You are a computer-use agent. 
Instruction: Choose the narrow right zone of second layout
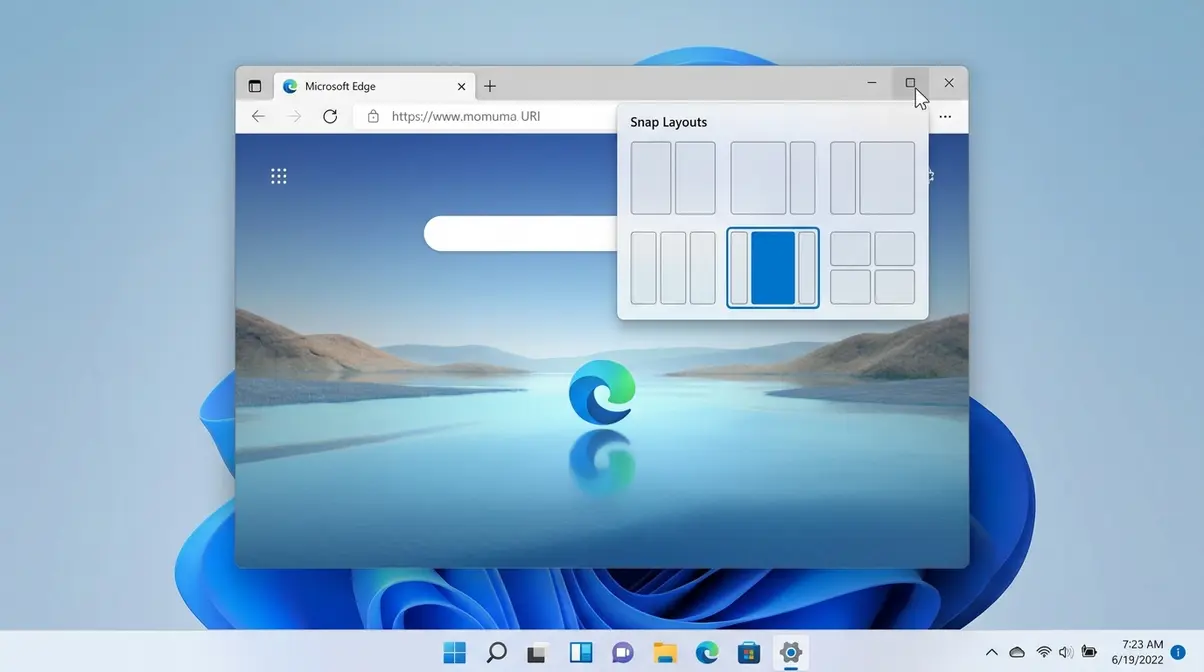point(803,178)
